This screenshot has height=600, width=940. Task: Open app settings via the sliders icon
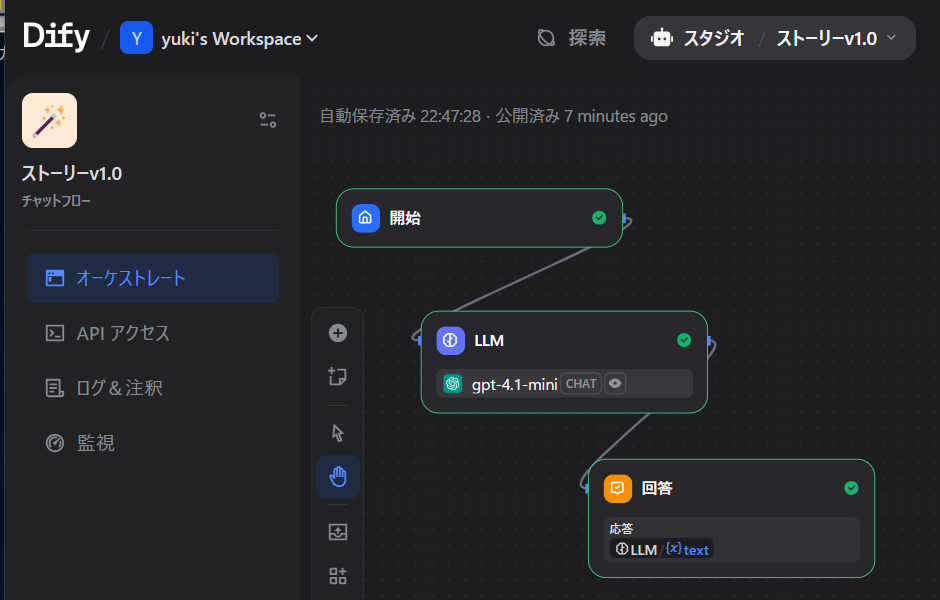click(267, 120)
